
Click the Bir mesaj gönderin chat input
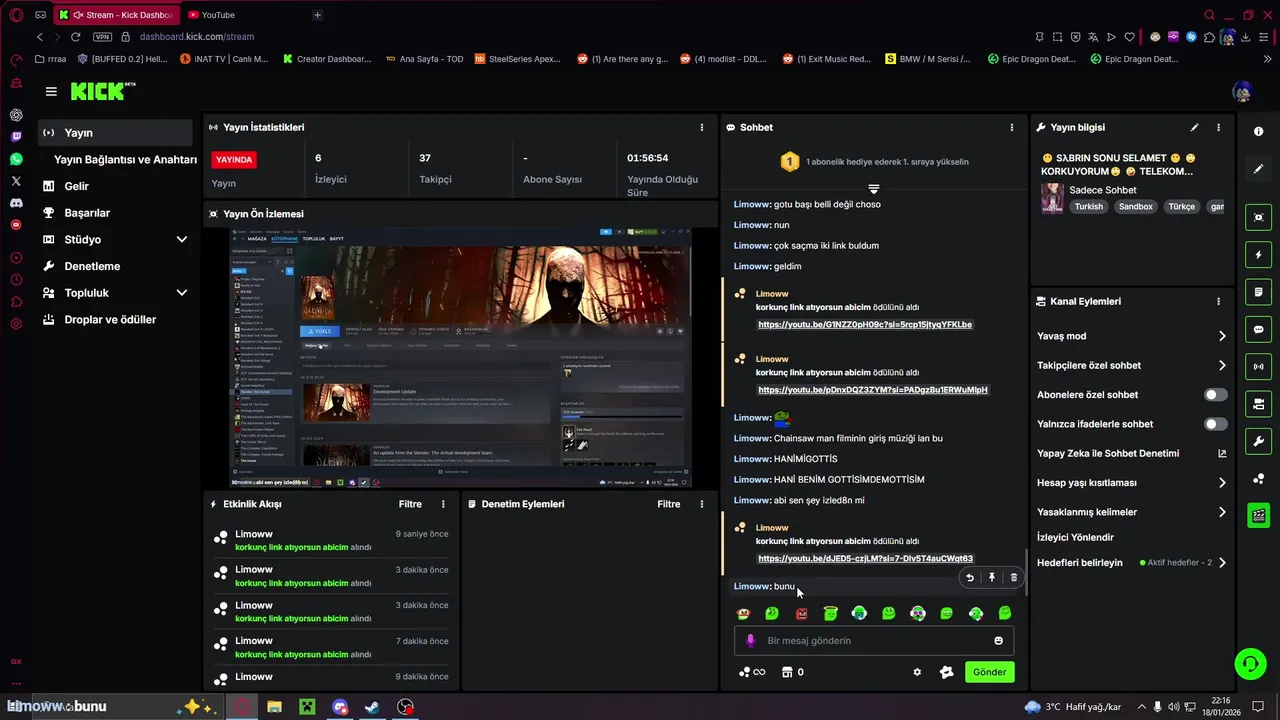click(874, 641)
